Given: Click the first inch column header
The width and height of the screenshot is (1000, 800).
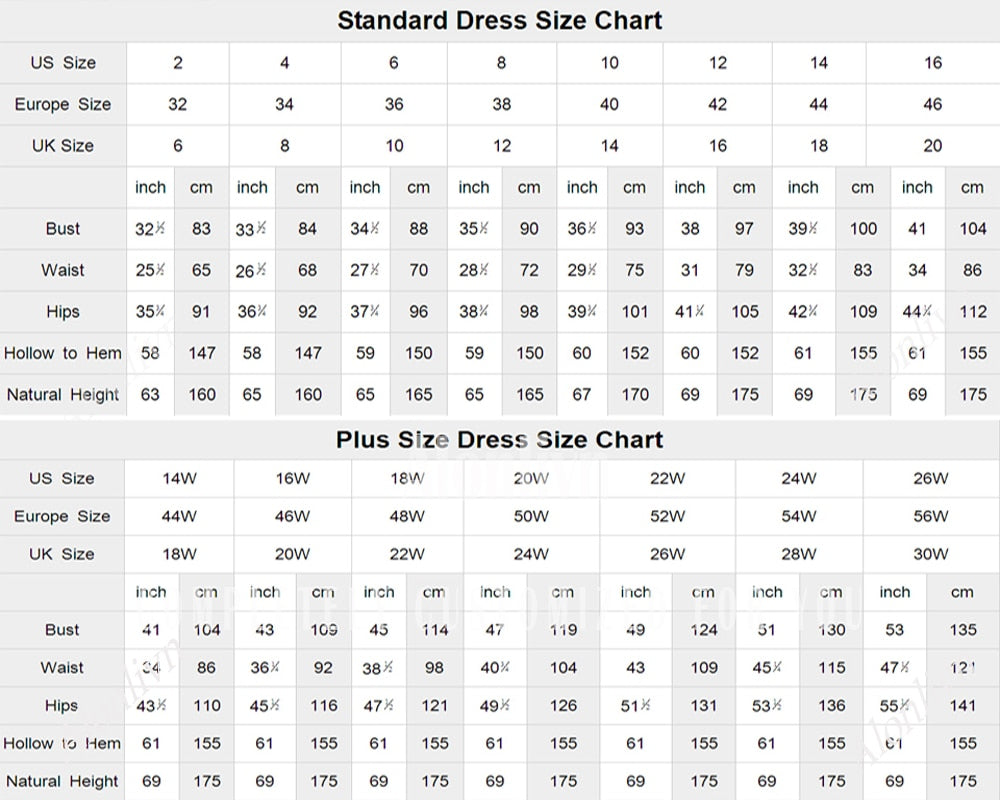Looking at the screenshot, I should [x=150, y=187].
